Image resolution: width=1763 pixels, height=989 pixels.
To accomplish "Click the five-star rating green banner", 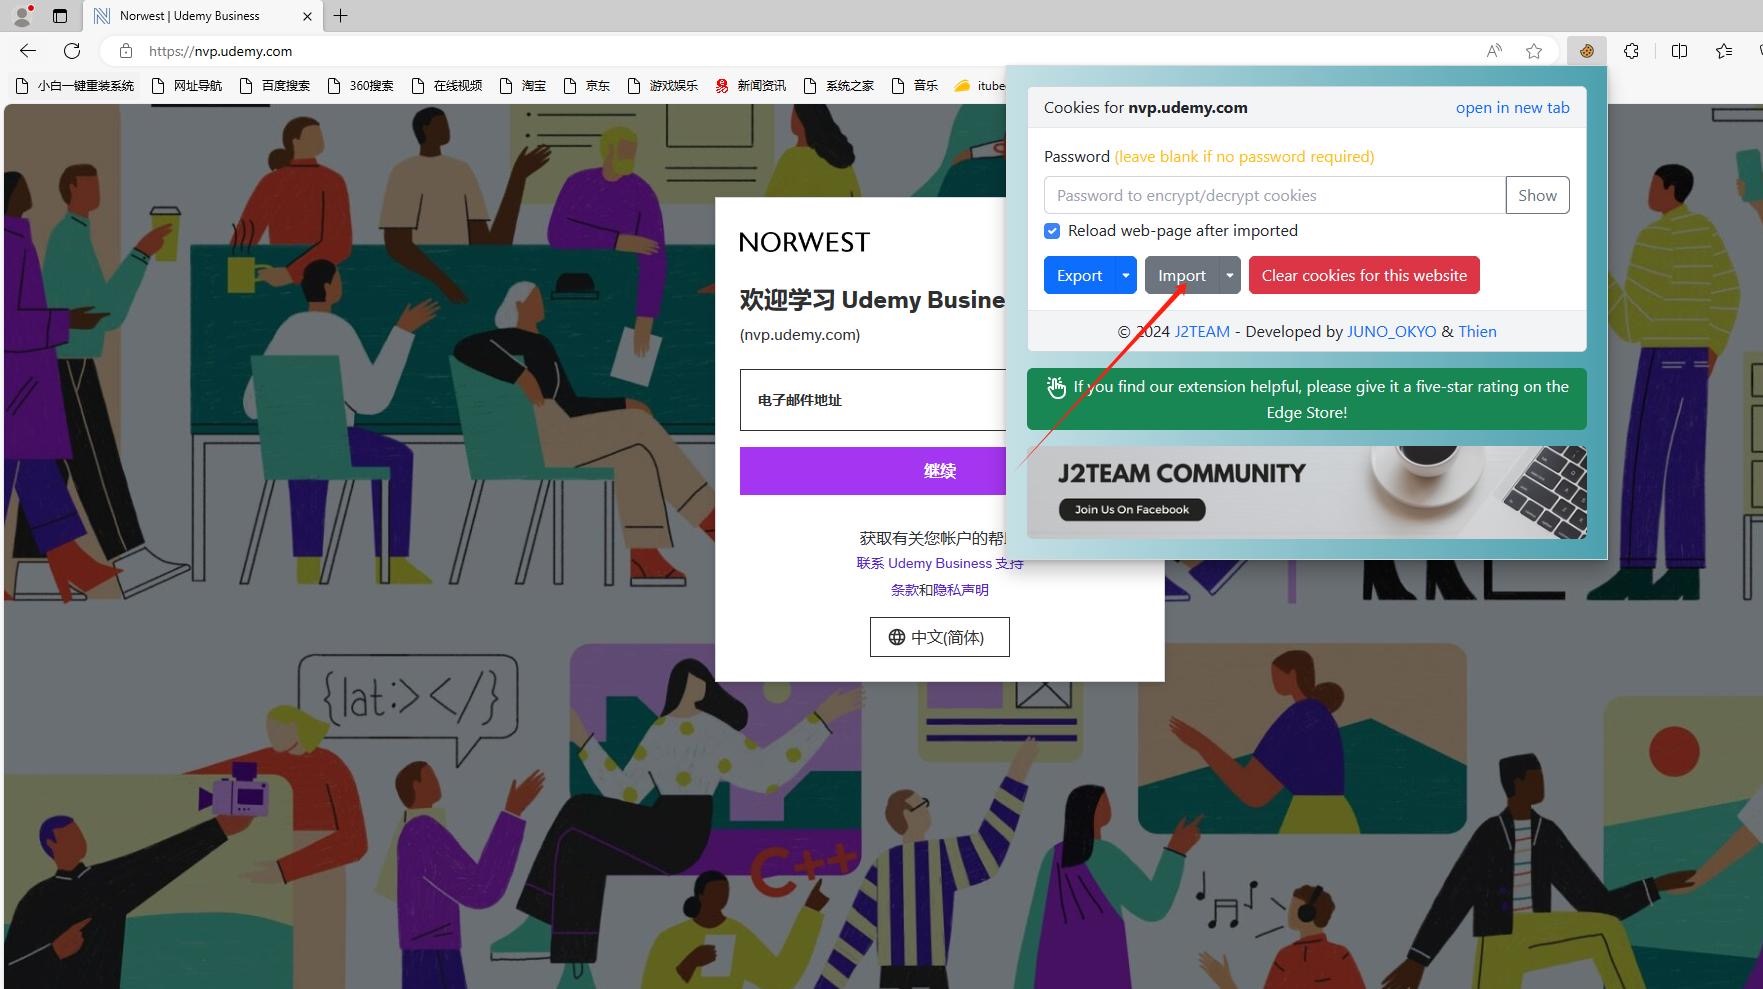I will point(1306,399).
